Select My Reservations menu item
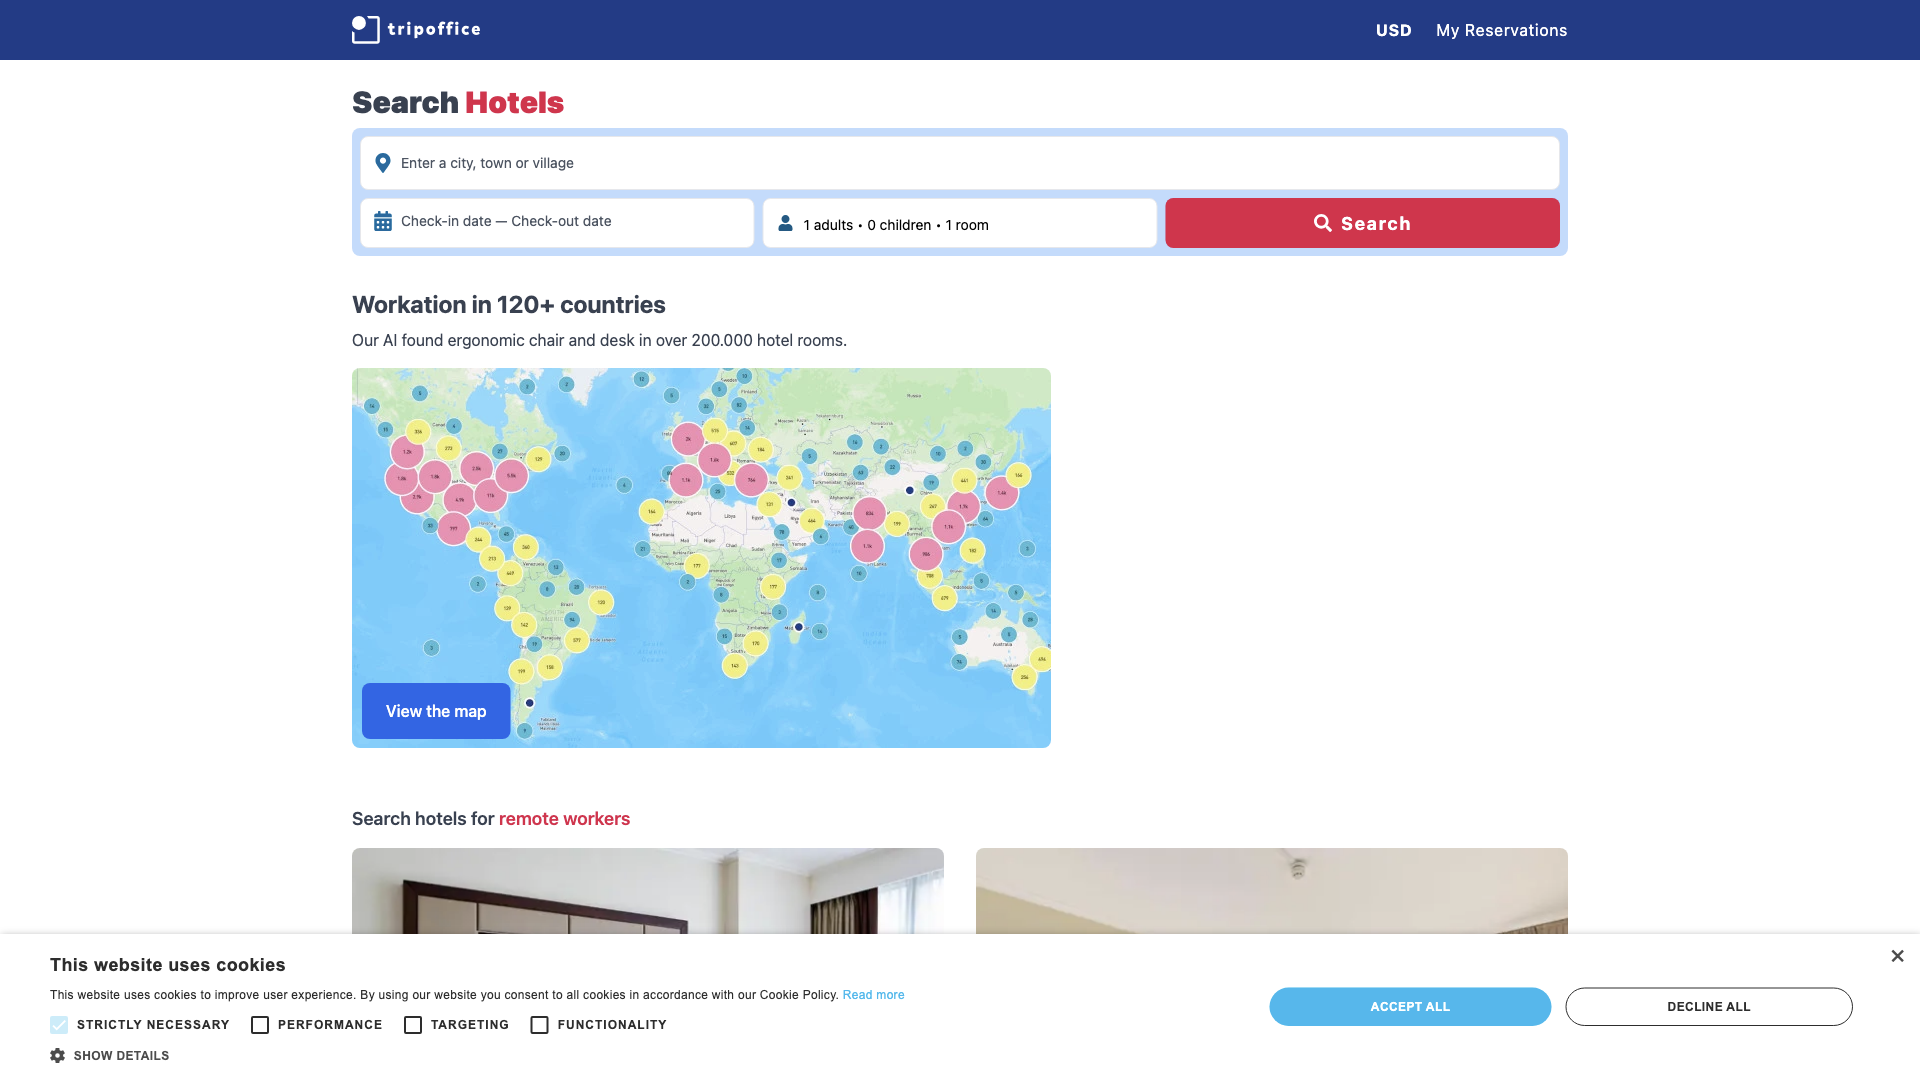 [1501, 30]
